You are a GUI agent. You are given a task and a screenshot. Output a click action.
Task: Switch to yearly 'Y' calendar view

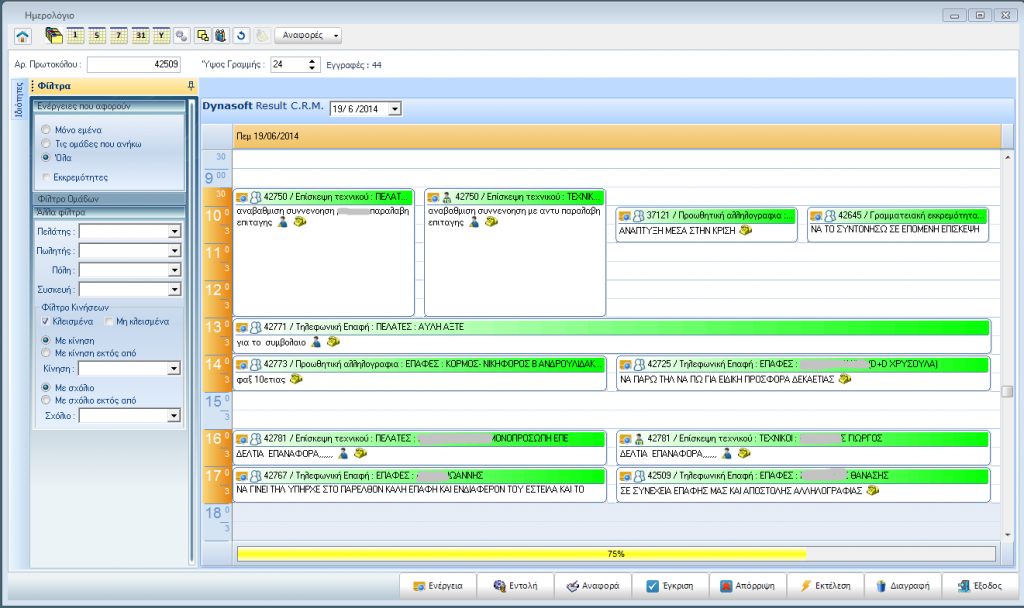[161, 36]
